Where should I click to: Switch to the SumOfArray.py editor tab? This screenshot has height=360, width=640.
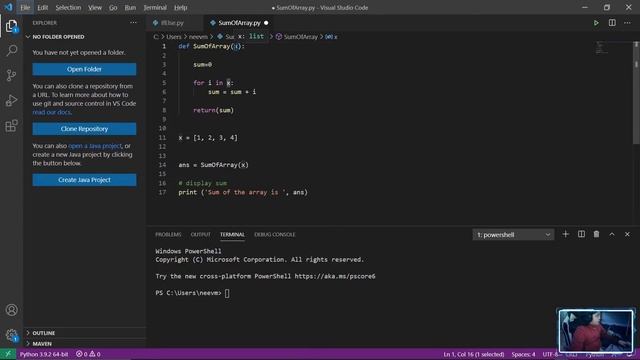239,23
